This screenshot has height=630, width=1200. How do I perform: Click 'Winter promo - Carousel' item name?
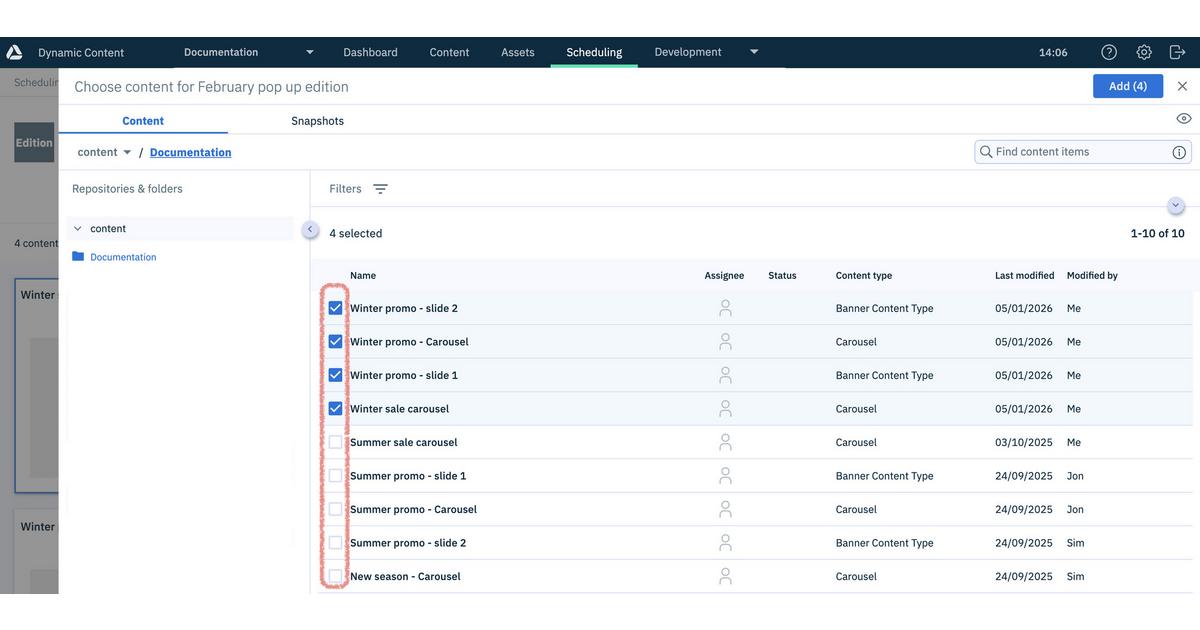click(x=409, y=342)
